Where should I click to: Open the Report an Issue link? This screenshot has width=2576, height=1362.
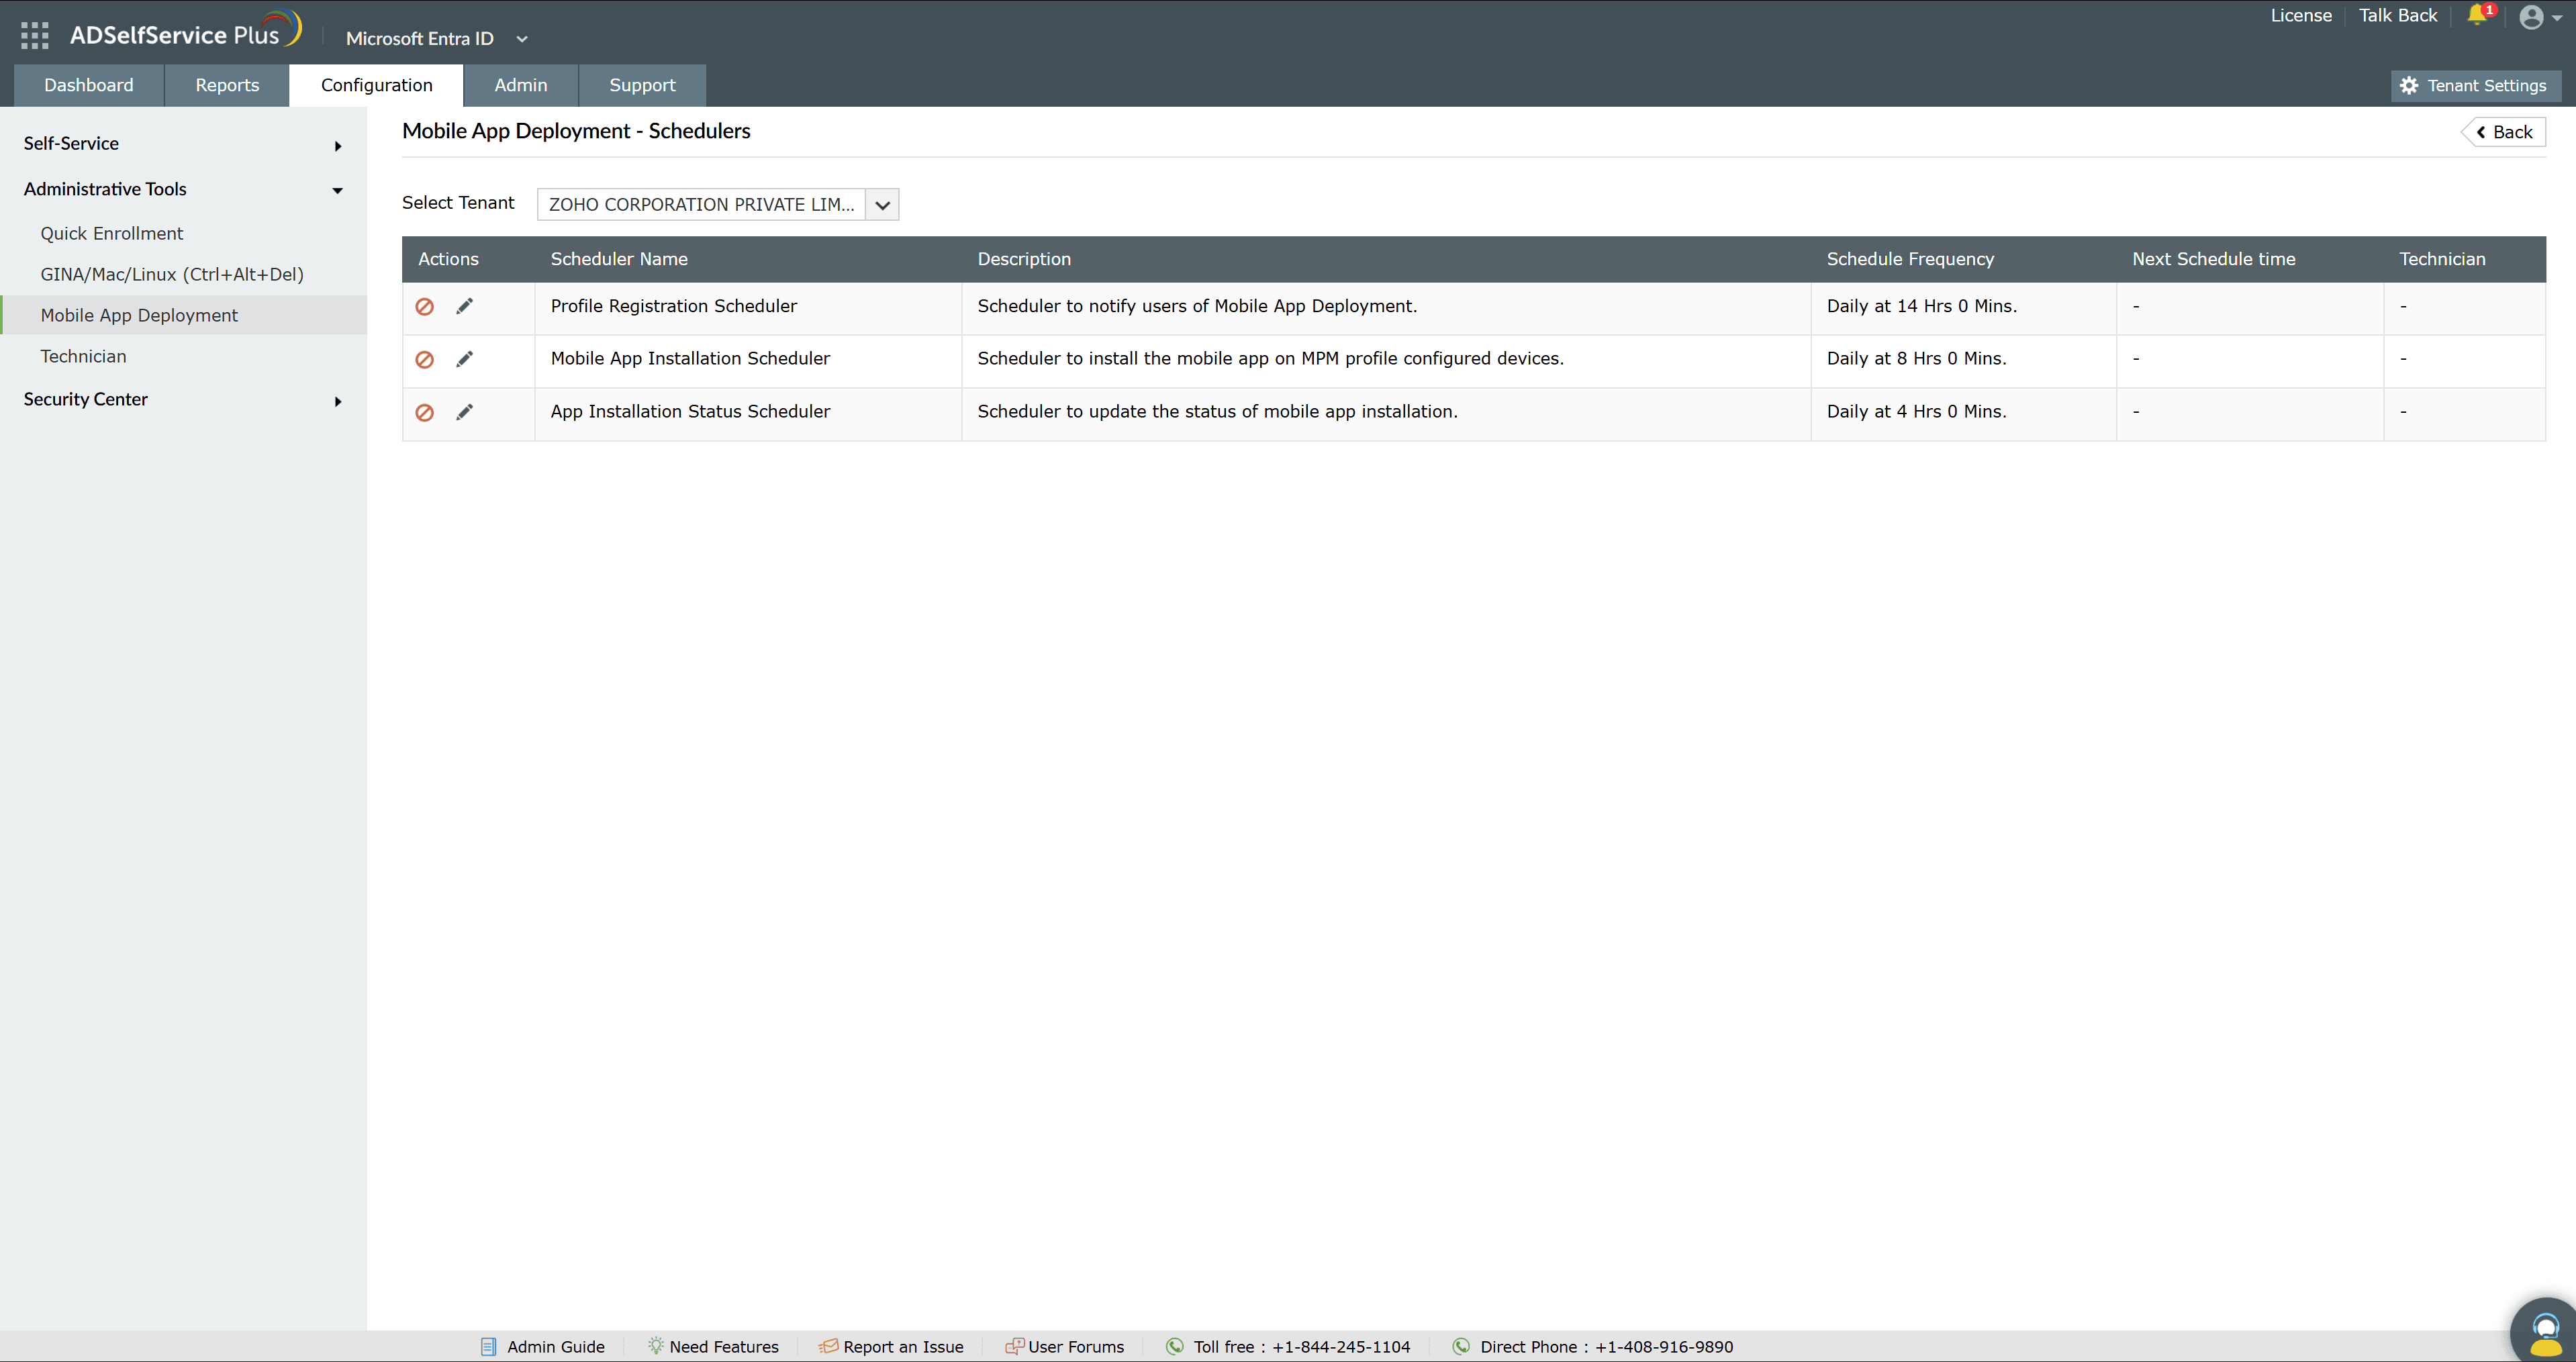[x=903, y=1347]
